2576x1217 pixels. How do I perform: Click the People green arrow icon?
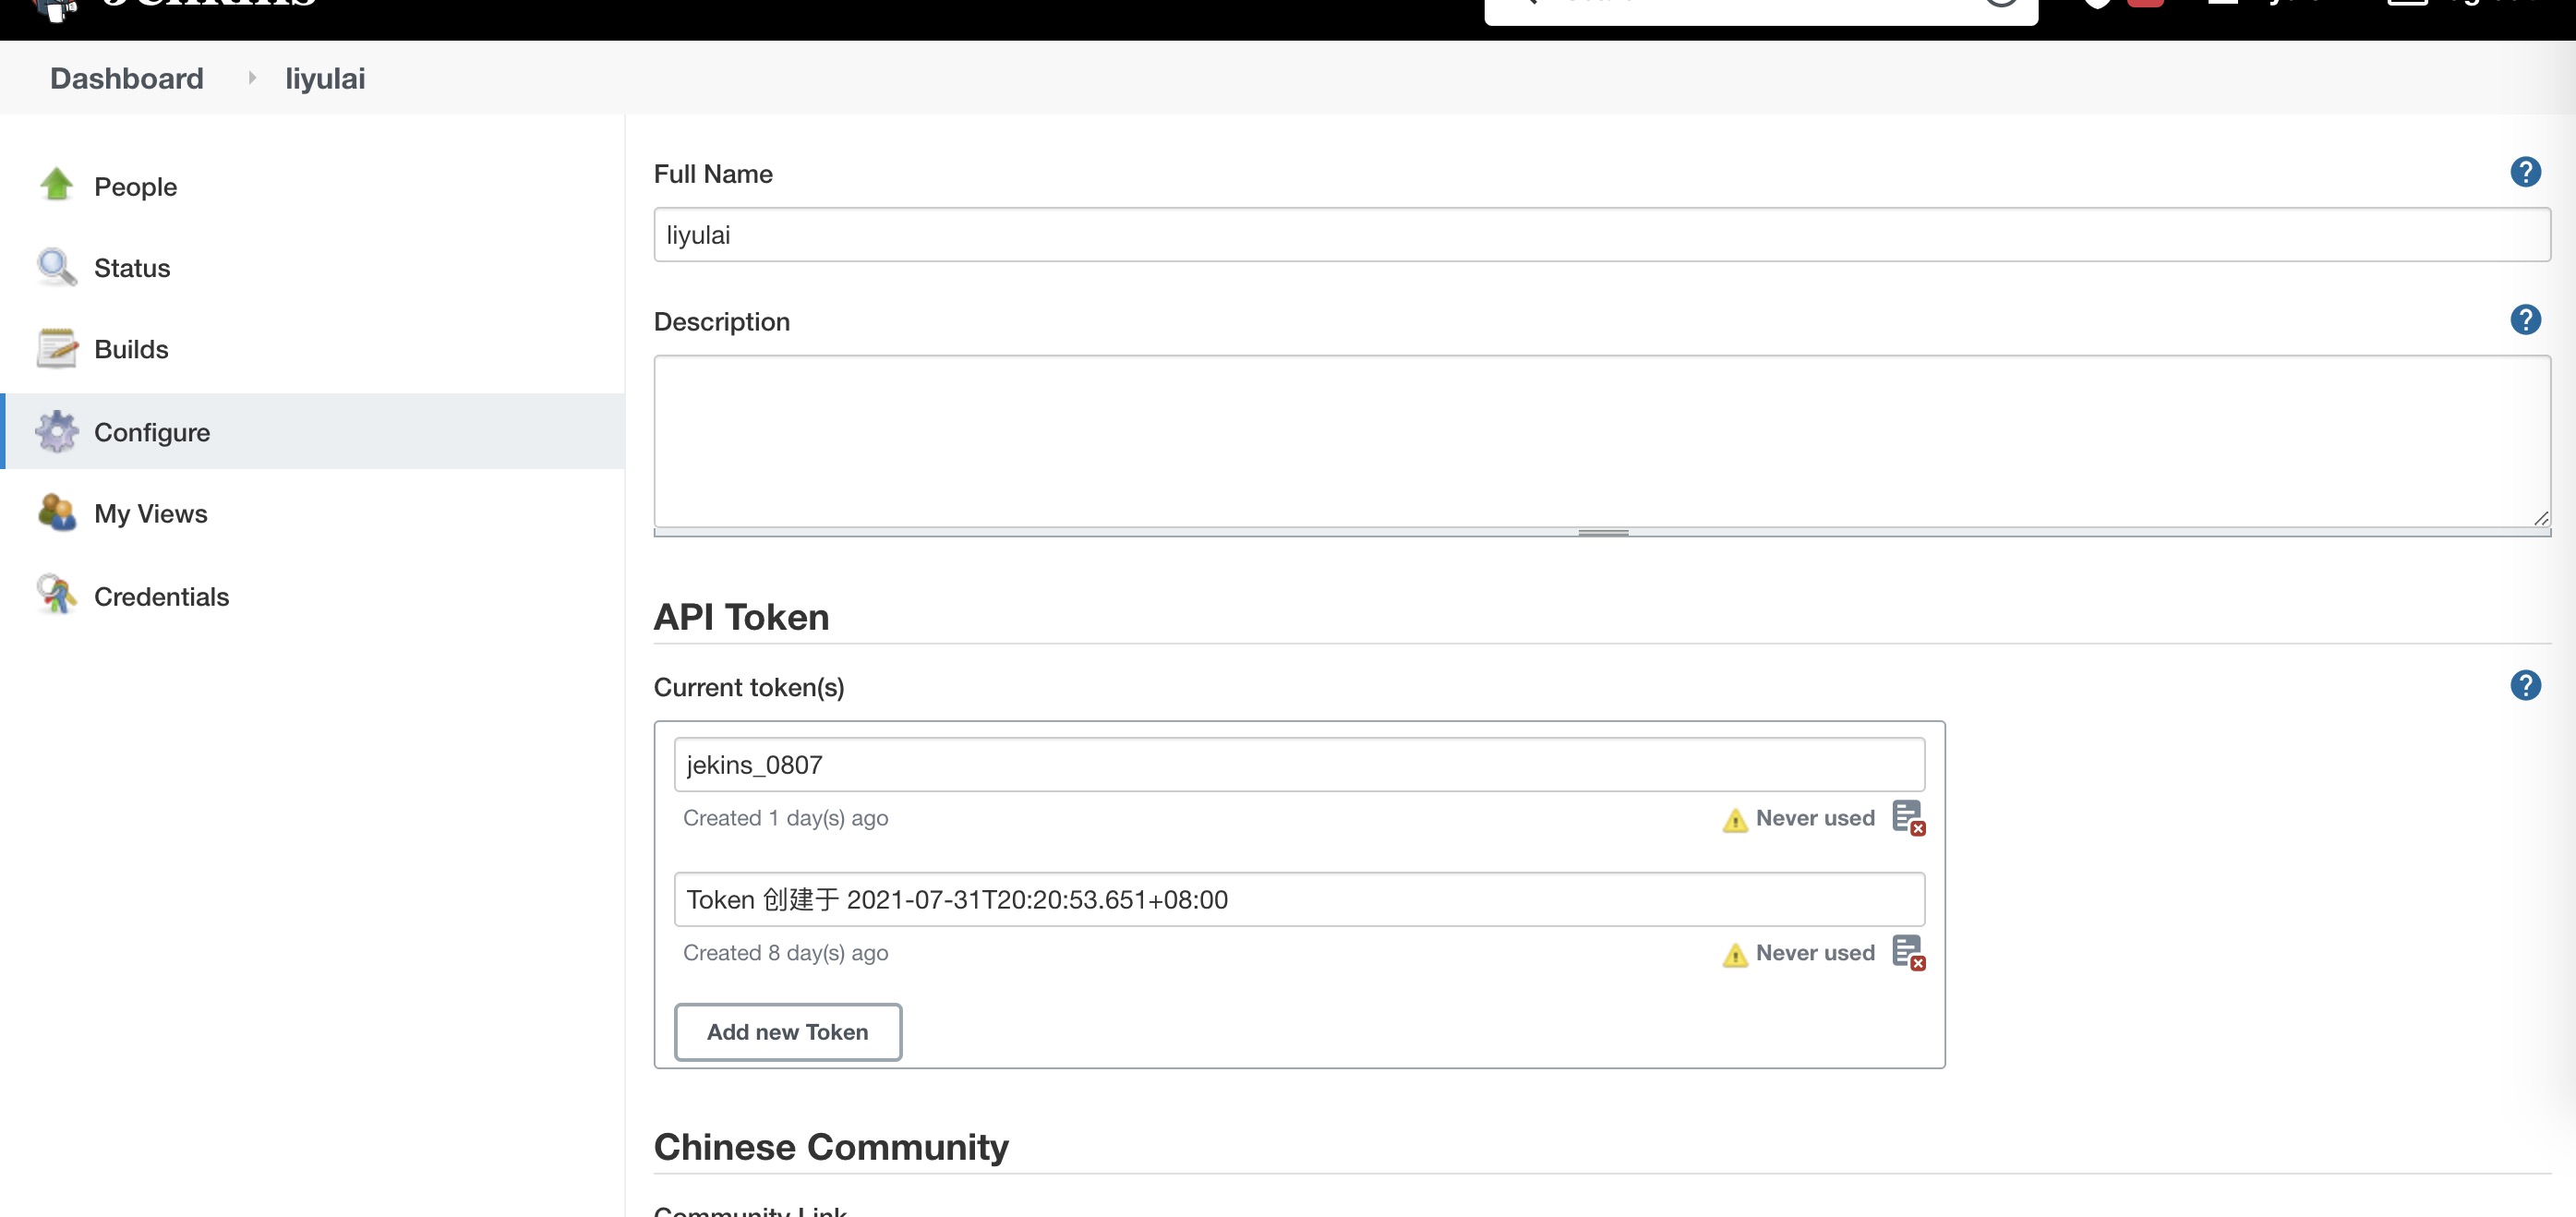56,185
